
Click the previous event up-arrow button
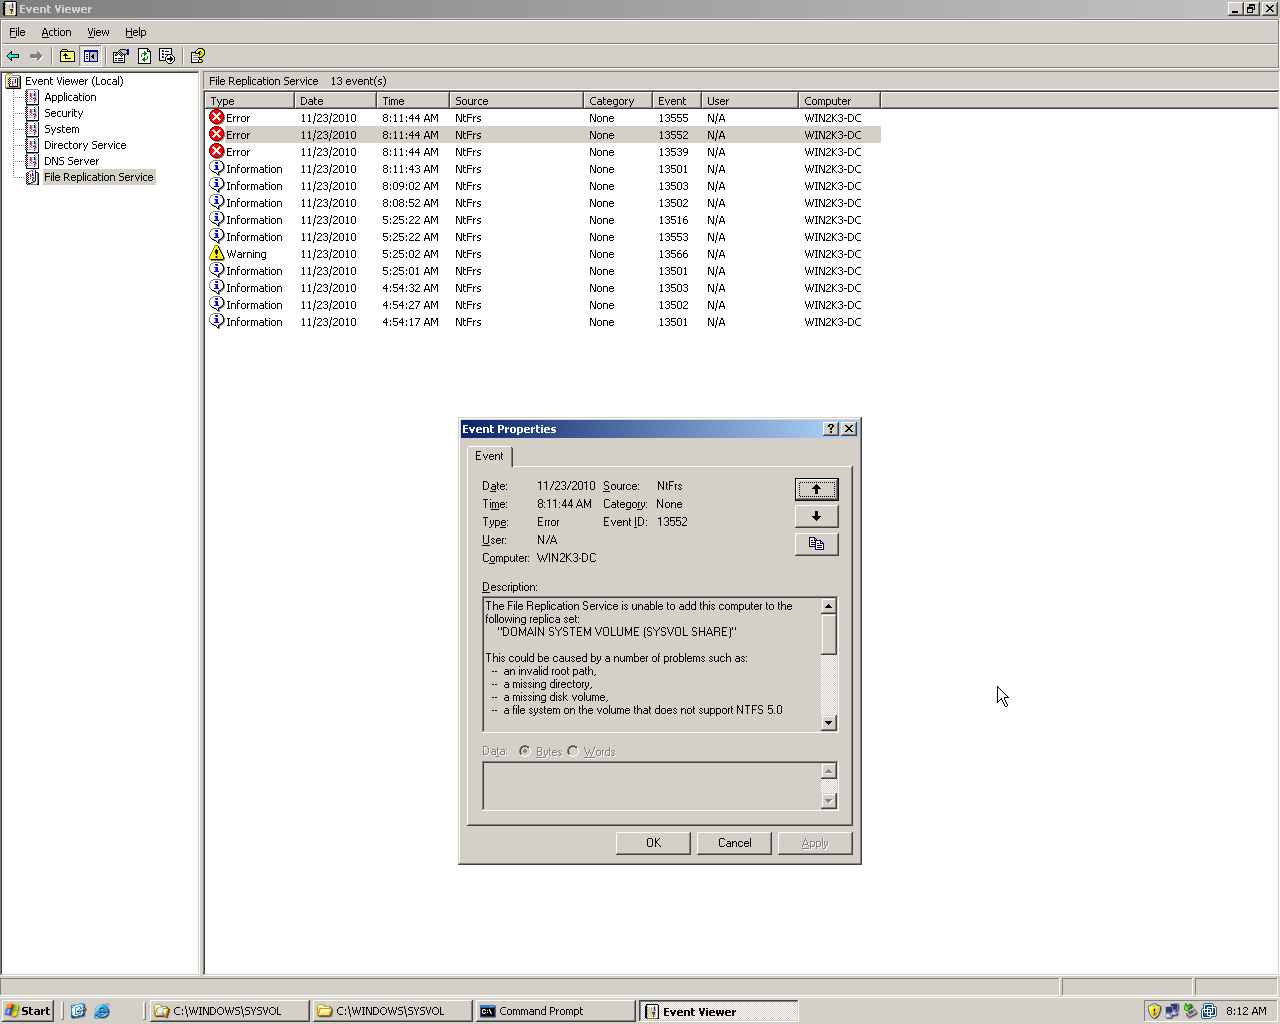816,489
